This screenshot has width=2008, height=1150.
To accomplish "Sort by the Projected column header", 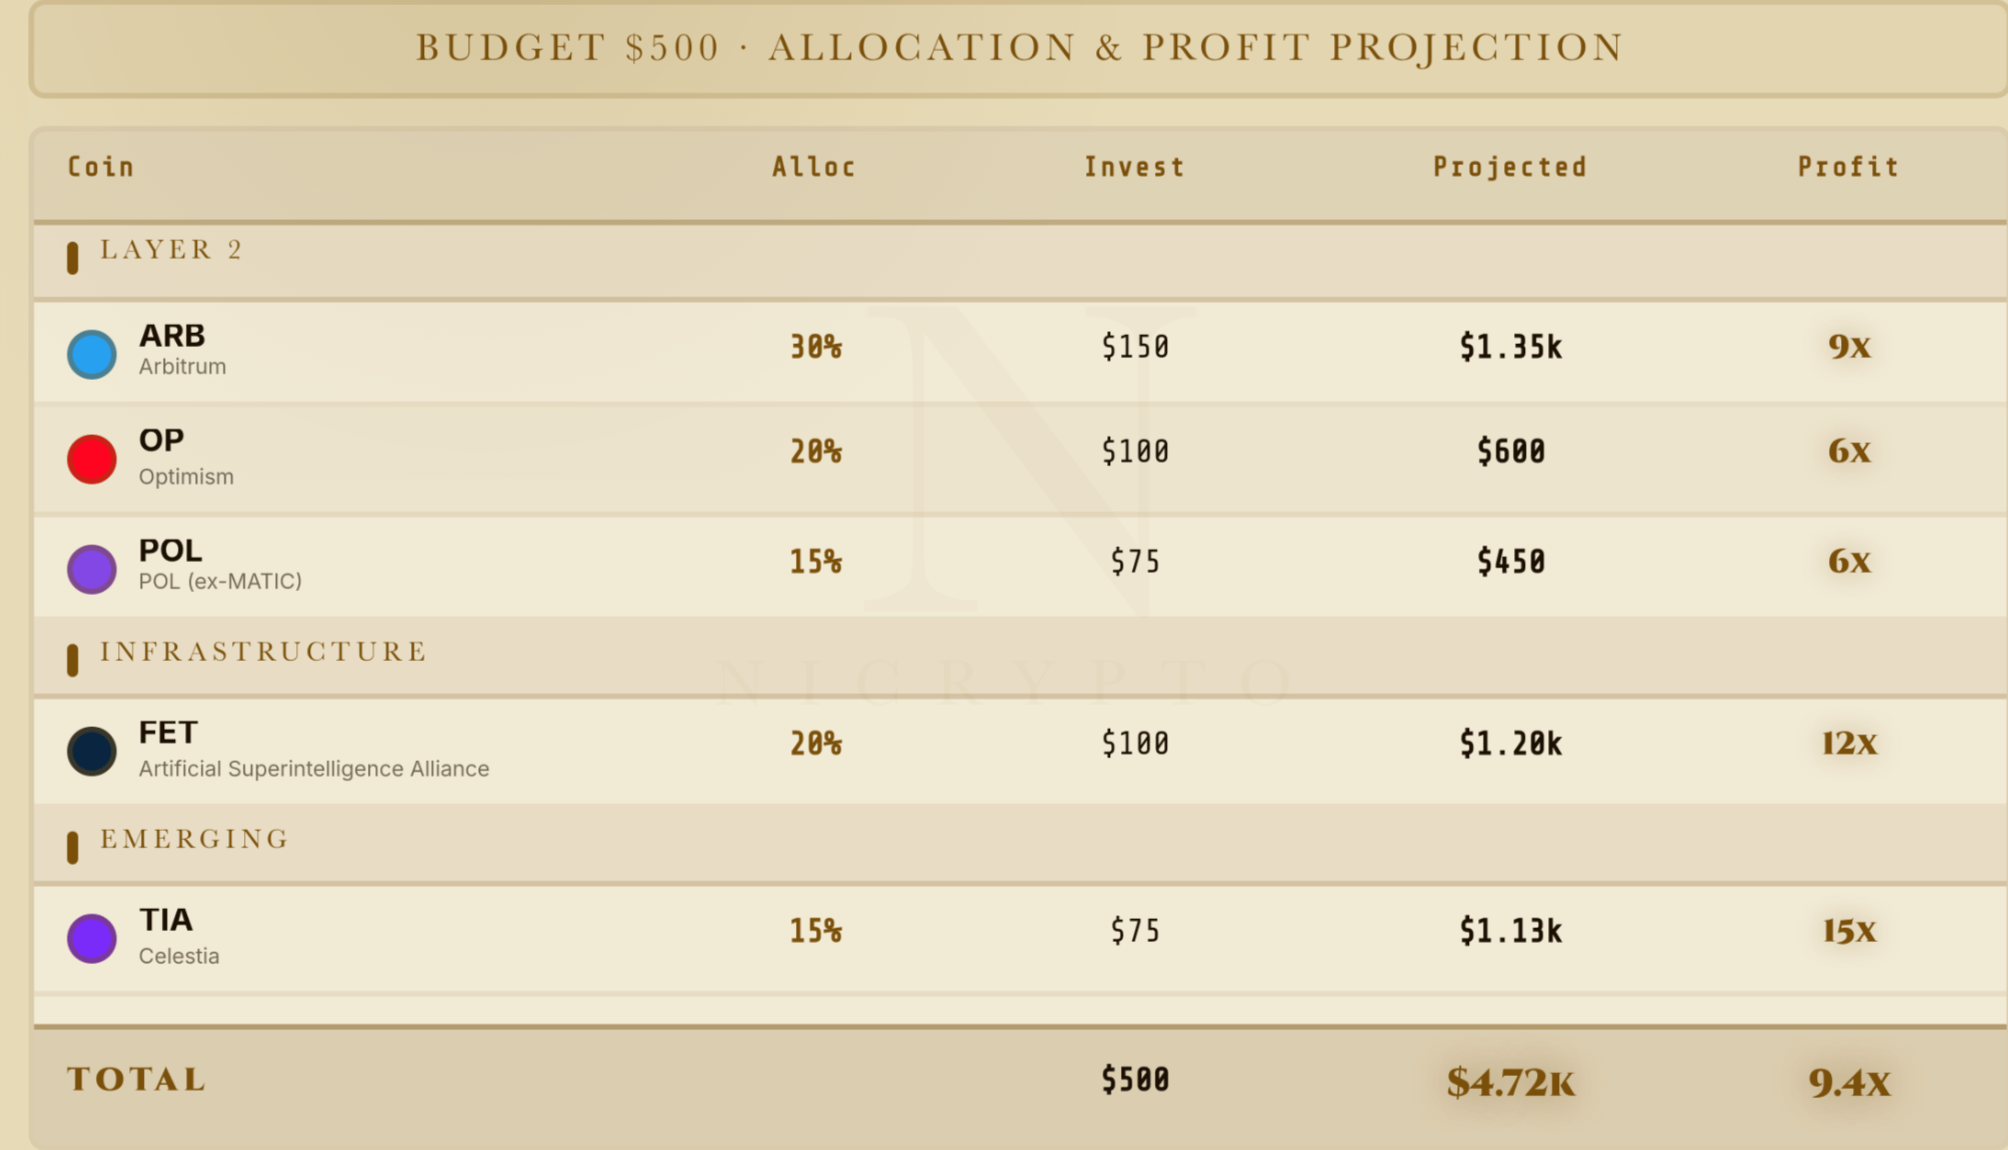I will [1510, 167].
